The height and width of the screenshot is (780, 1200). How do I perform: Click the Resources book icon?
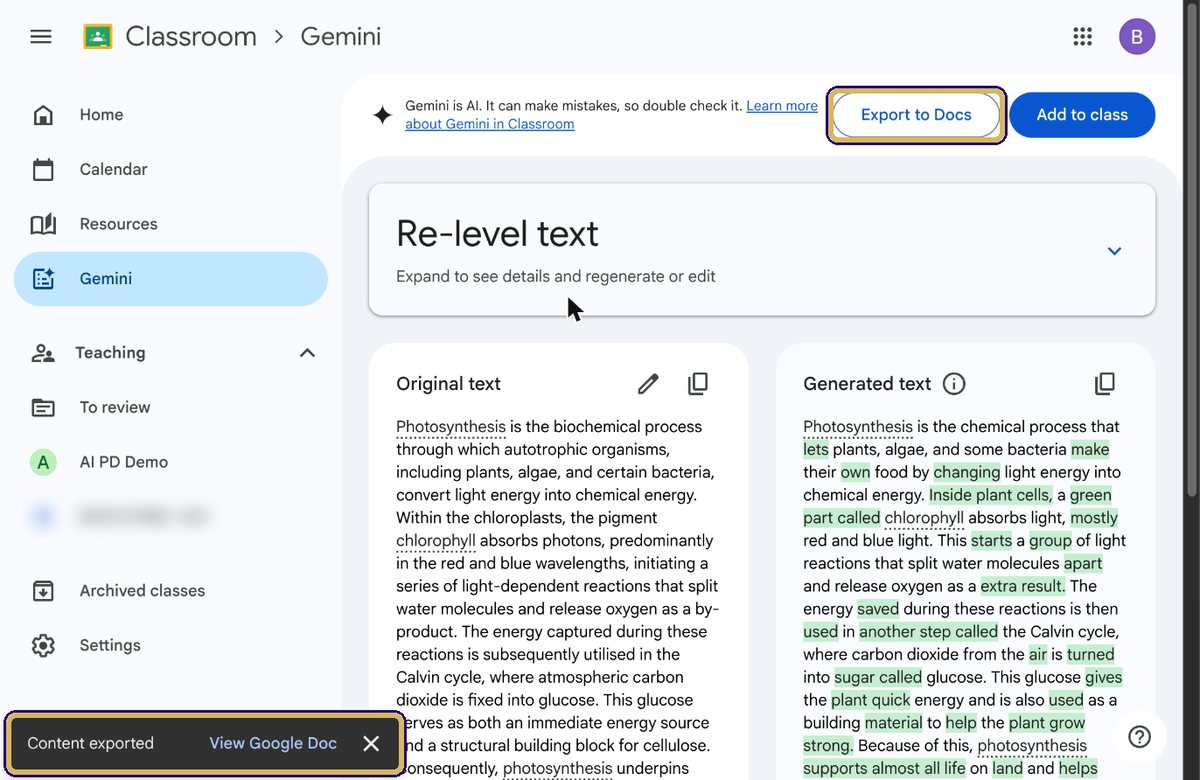(x=43, y=224)
